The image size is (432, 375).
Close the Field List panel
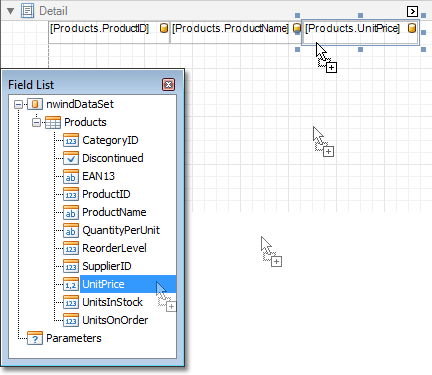[169, 85]
